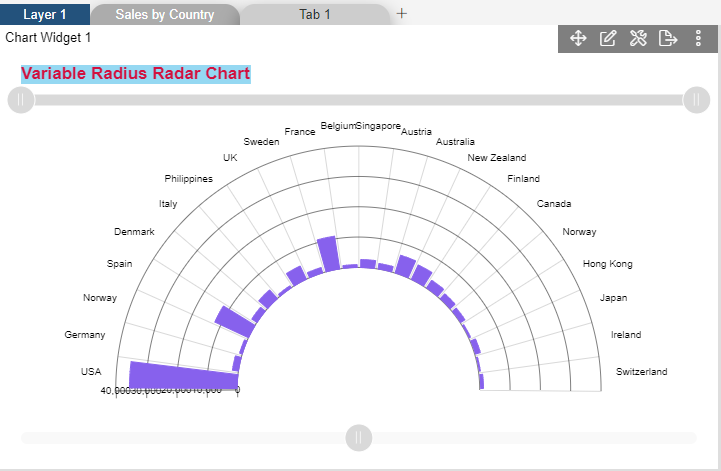
Task: Click the Germany axis label
Action: [x=85, y=335]
